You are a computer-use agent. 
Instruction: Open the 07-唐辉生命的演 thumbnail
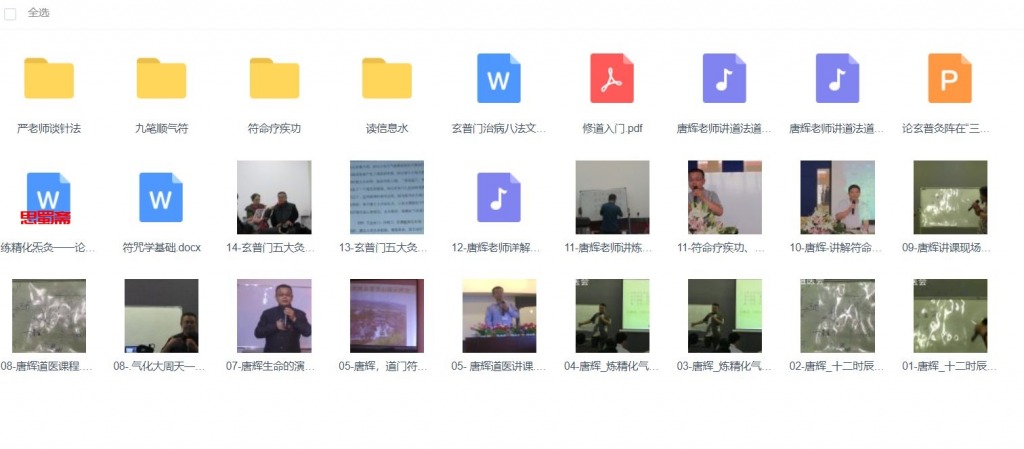tap(274, 316)
